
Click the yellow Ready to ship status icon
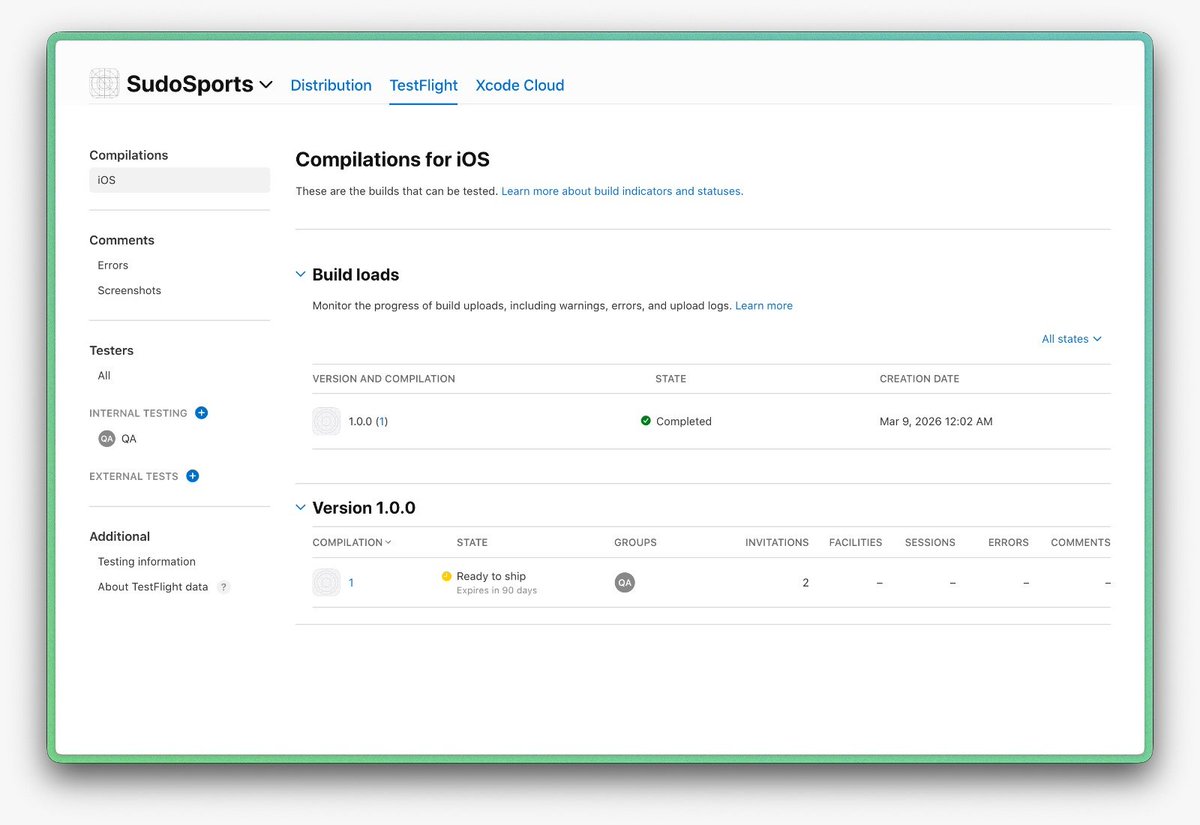(x=447, y=576)
